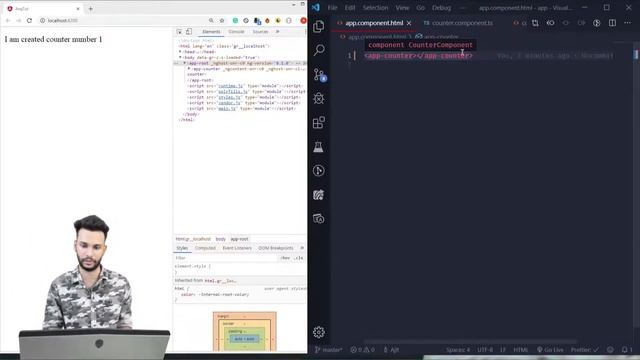Toggle the :hov element state panel
This screenshot has width=640, height=360.
tap(285, 258)
